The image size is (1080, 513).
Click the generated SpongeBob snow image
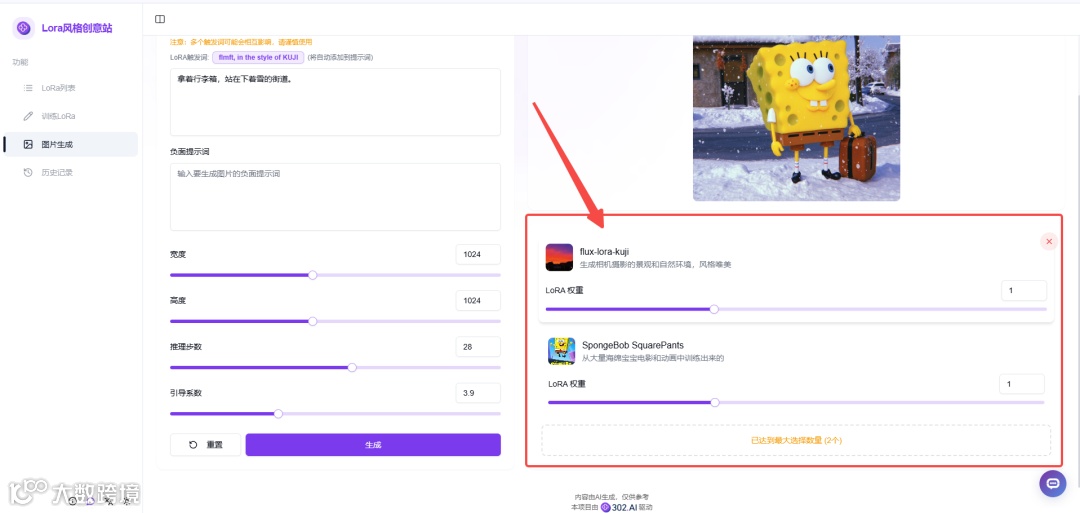tap(796, 118)
